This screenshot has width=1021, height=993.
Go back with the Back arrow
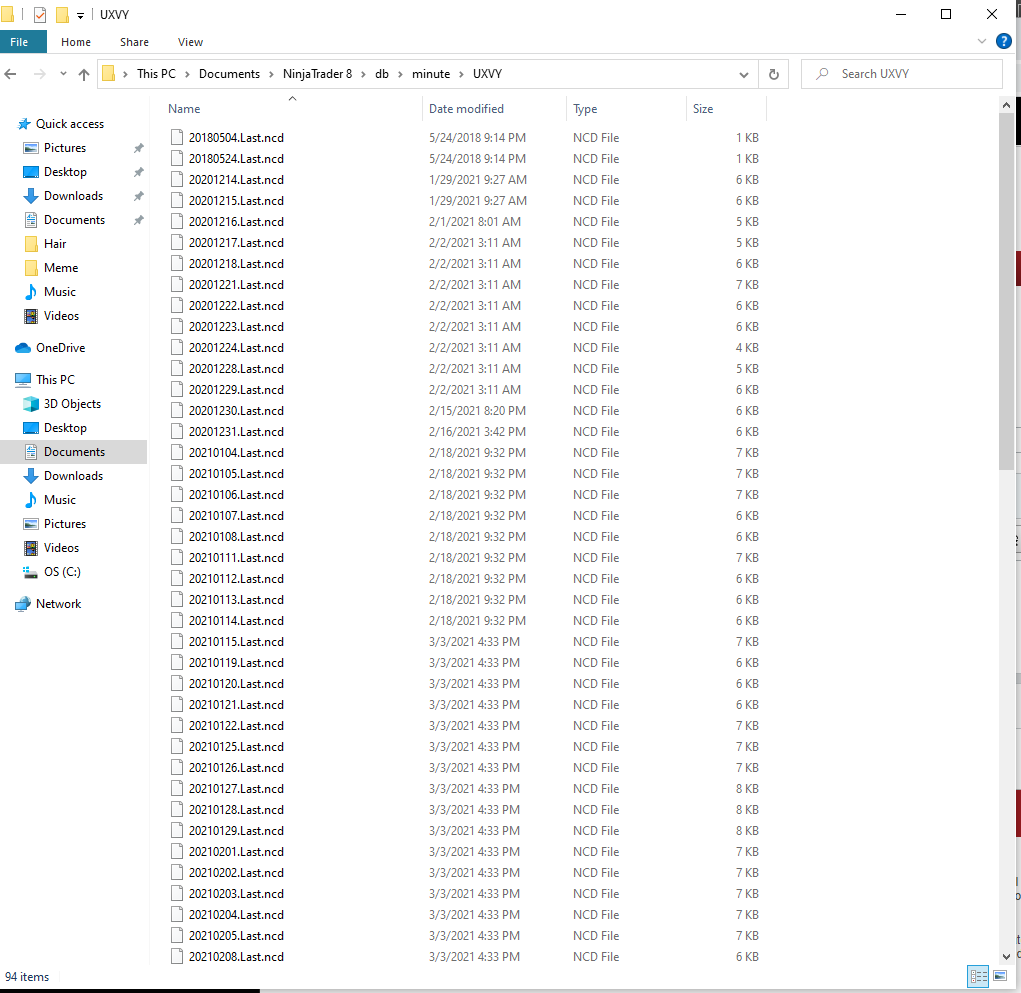click(x=10, y=74)
